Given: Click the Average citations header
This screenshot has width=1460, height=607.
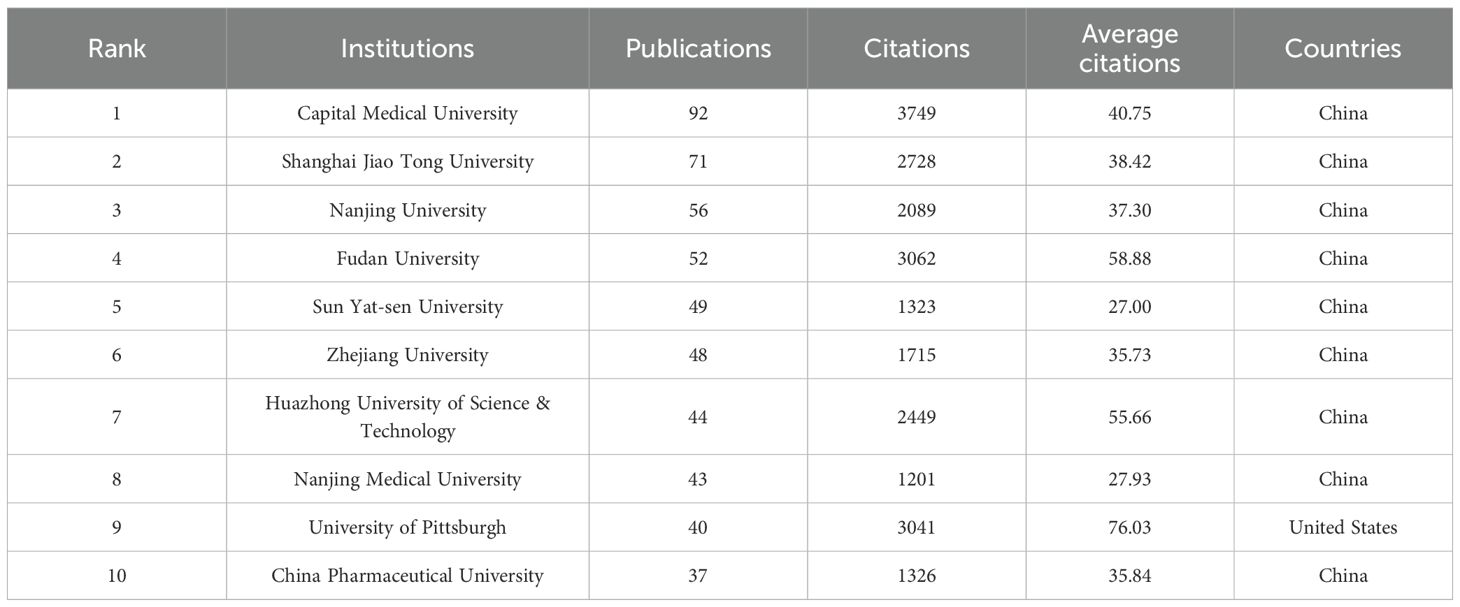Looking at the screenshot, I should pyautogui.click(x=1130, y=48).
